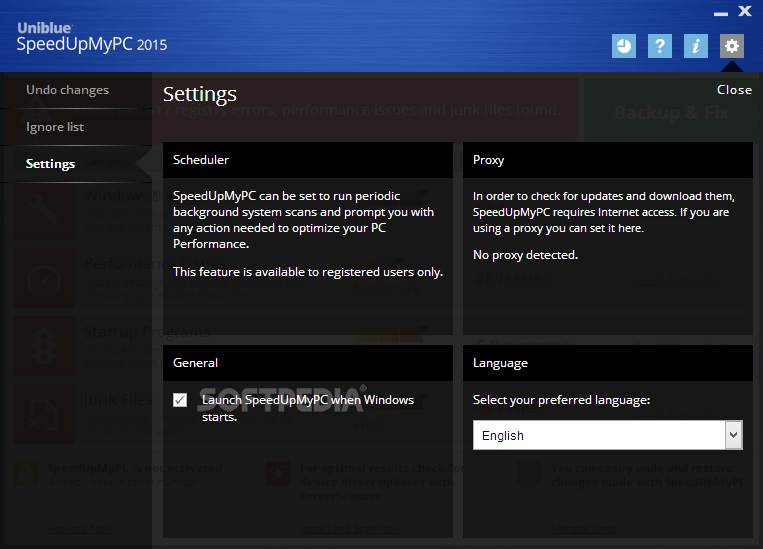Open Ignore list section
Viewport: 763px width, 549px height.
(55, 127)
